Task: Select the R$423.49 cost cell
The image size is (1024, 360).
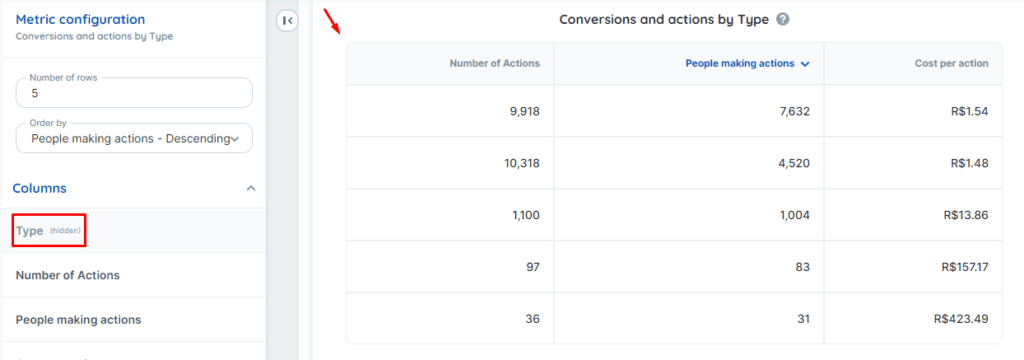Action: [x=913, y=318]
